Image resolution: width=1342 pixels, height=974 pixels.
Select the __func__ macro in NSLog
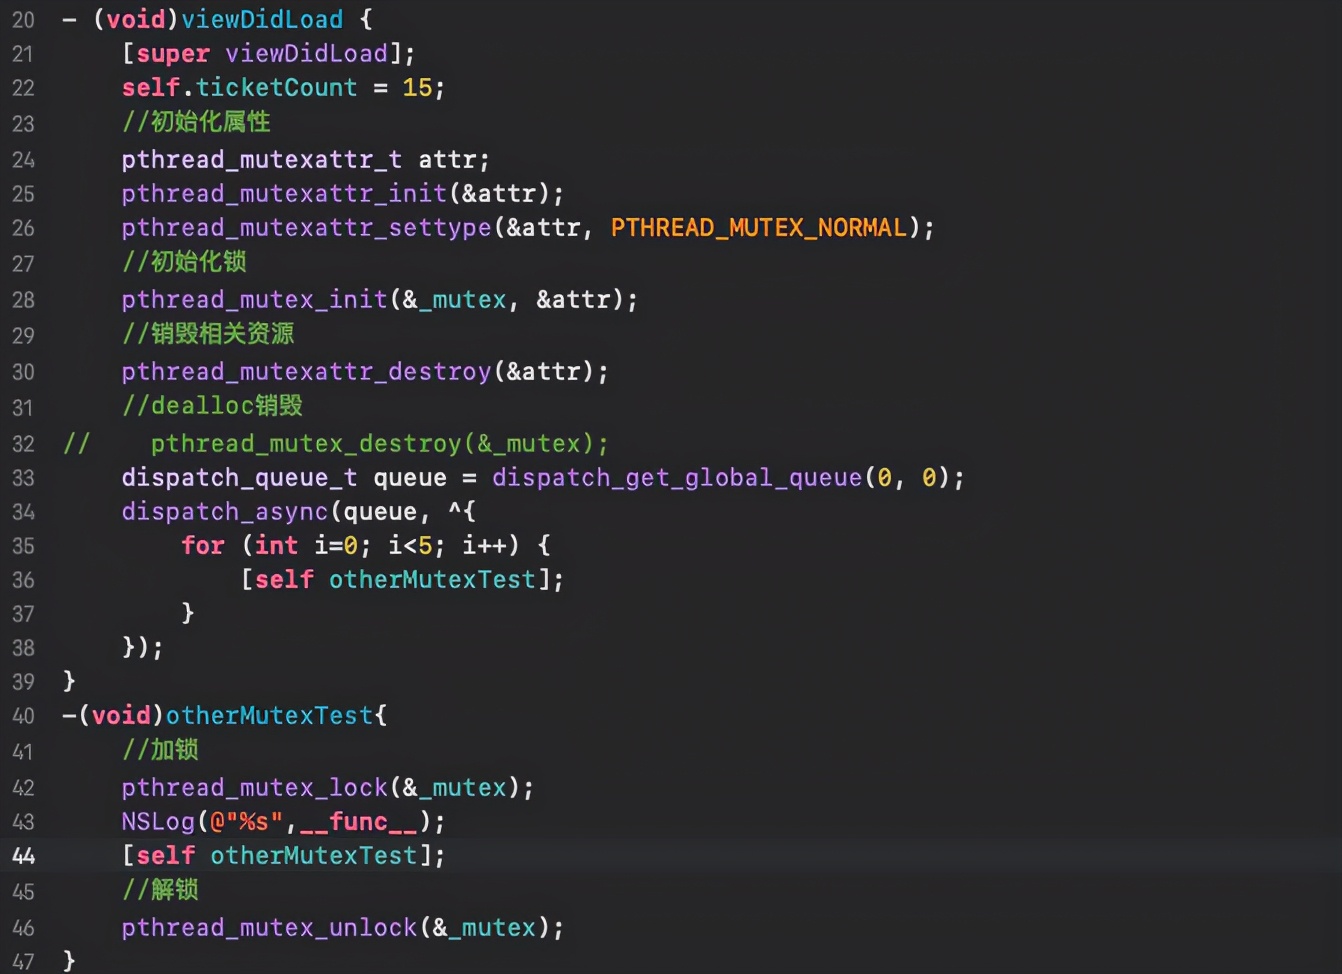coord(359,821)
